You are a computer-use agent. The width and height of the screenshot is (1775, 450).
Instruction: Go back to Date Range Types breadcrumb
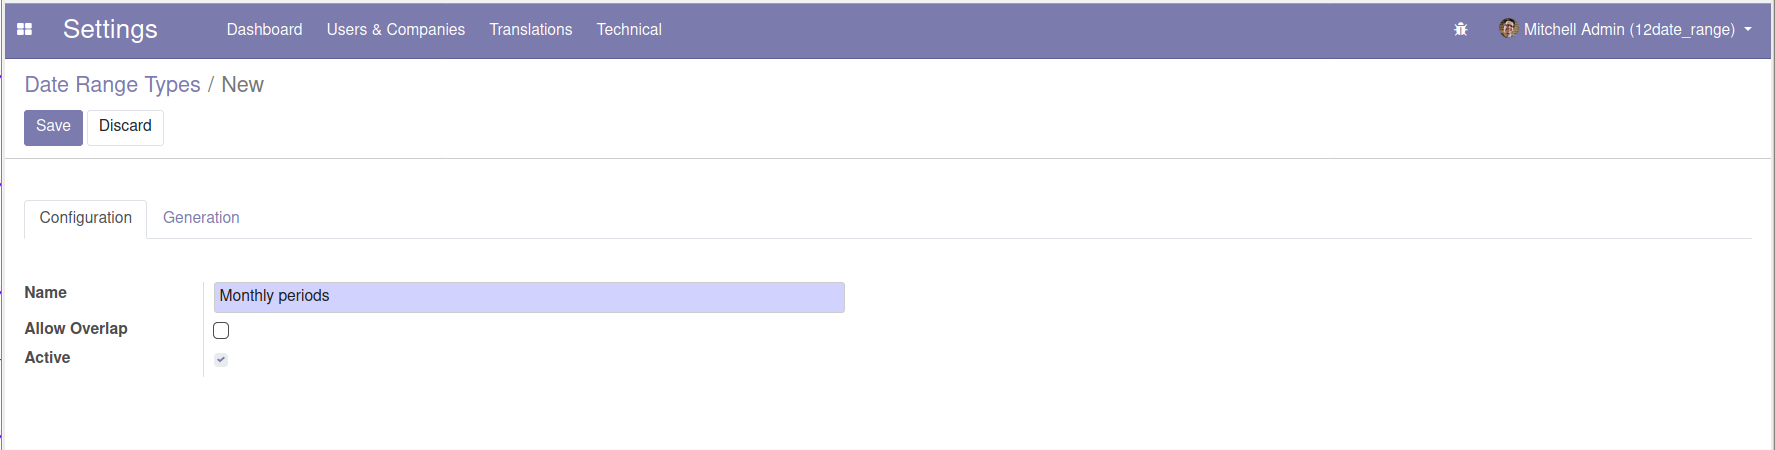[113, 85]
